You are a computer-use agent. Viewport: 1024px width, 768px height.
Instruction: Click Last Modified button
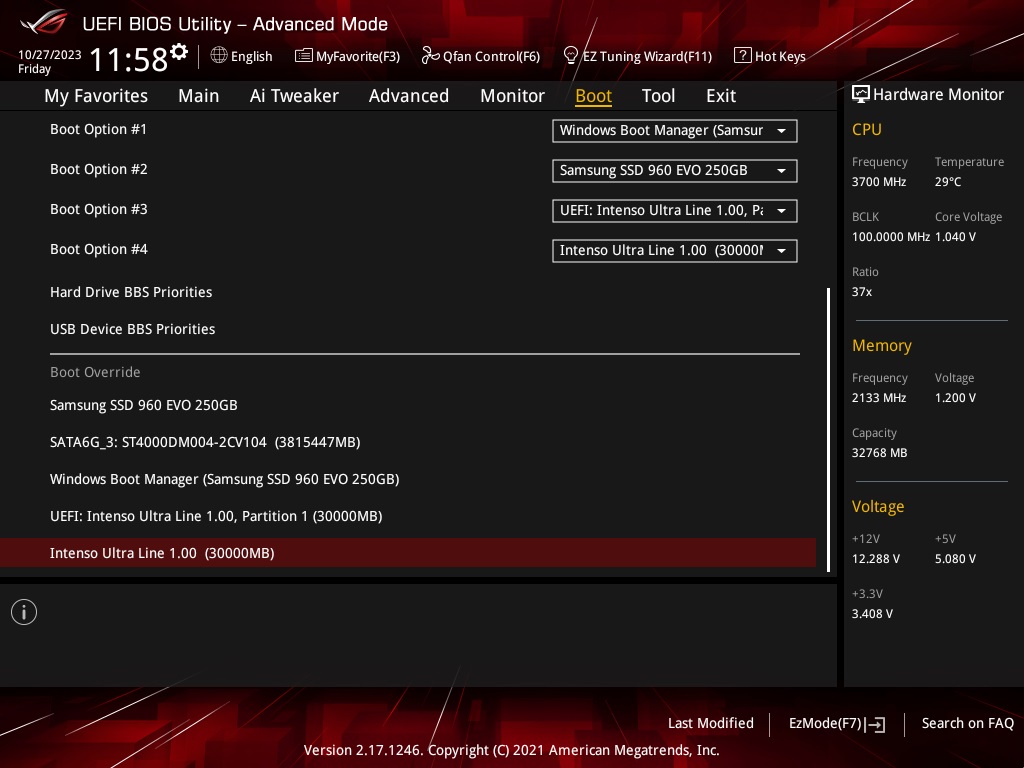(x=711, y=723)
